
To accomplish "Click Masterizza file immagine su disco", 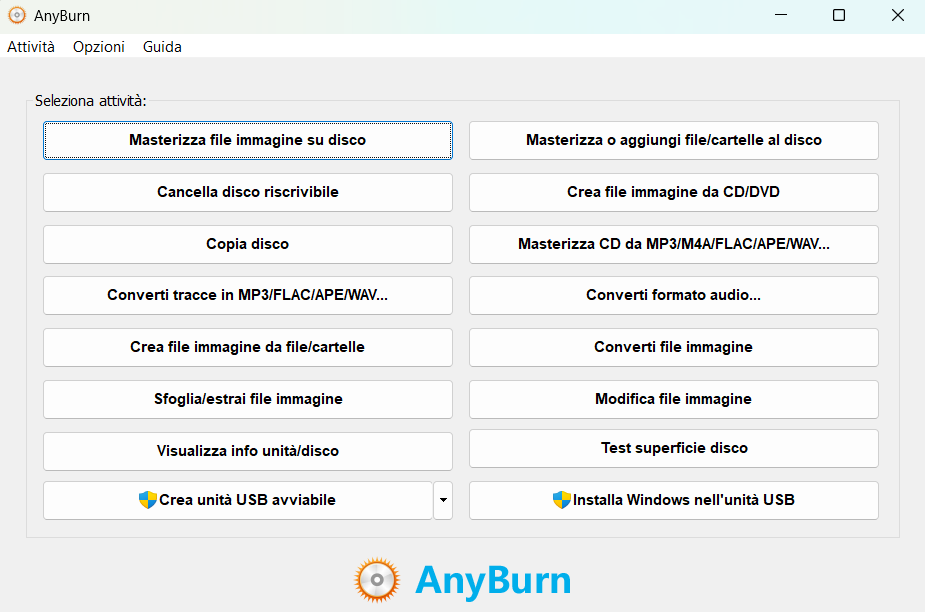I will coord(248,140).
